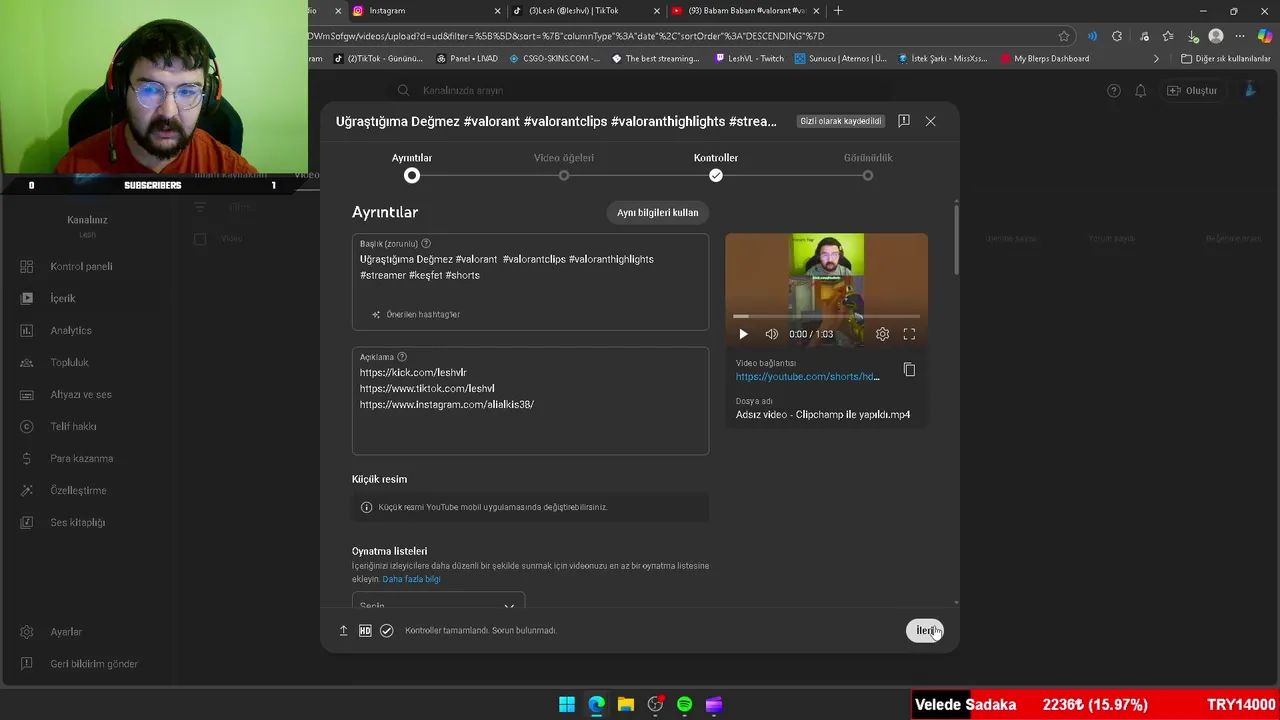Click Geri bildirim gönder in sidebar
This screenshot has height=720, width=1280.
point(94,664)
